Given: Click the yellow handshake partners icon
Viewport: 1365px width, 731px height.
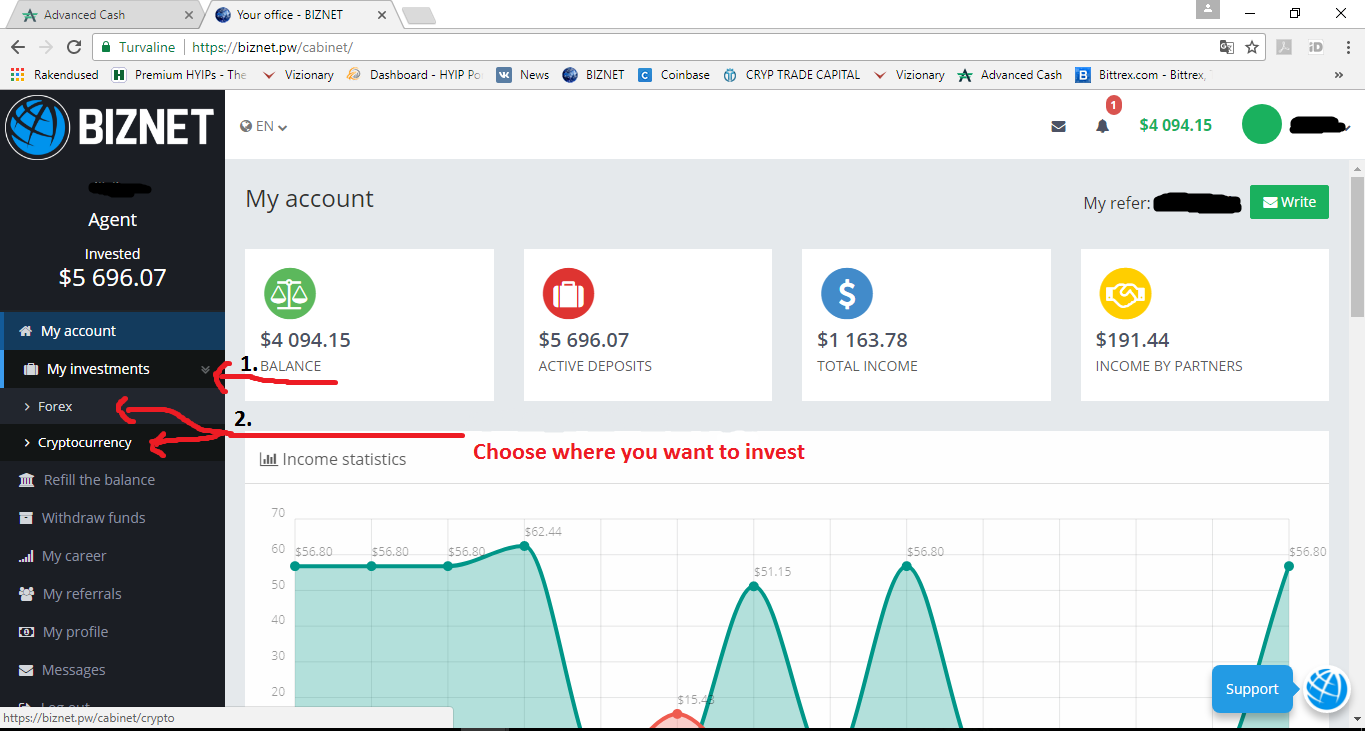Looking at the screenshot, I should pos(1126,294).
